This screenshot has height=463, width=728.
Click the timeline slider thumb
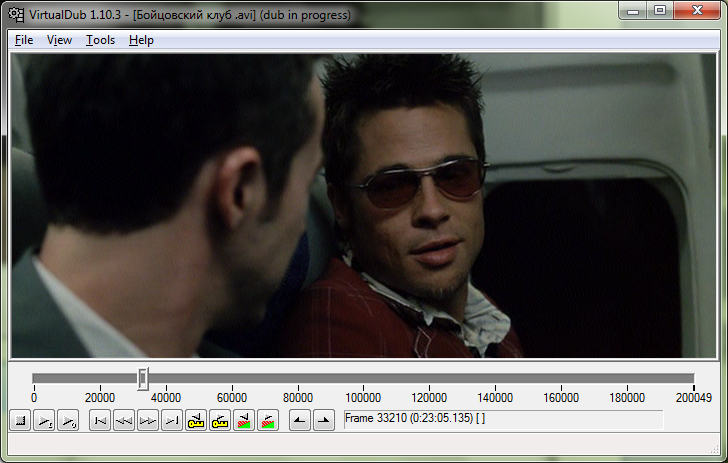143,378
